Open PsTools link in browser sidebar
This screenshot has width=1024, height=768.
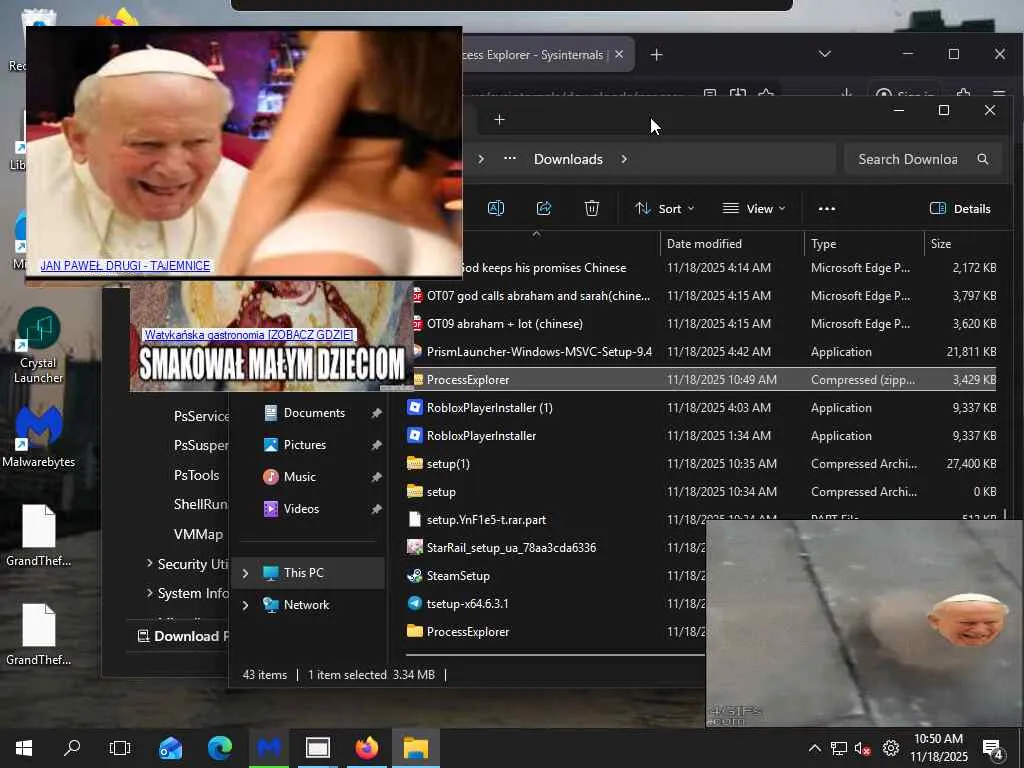coord(197,475)
